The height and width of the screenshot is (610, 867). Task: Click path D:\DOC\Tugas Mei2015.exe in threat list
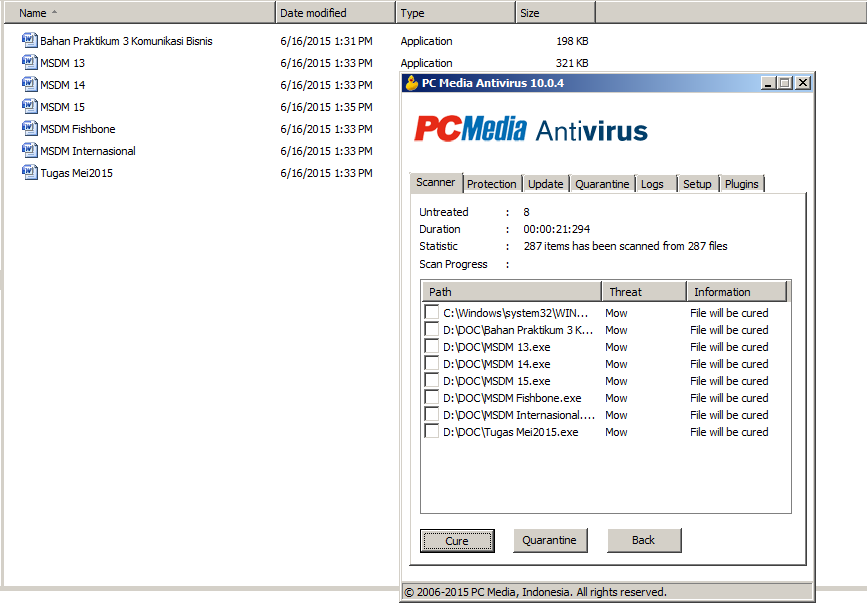pyautogui.click(x=510, y=432)
